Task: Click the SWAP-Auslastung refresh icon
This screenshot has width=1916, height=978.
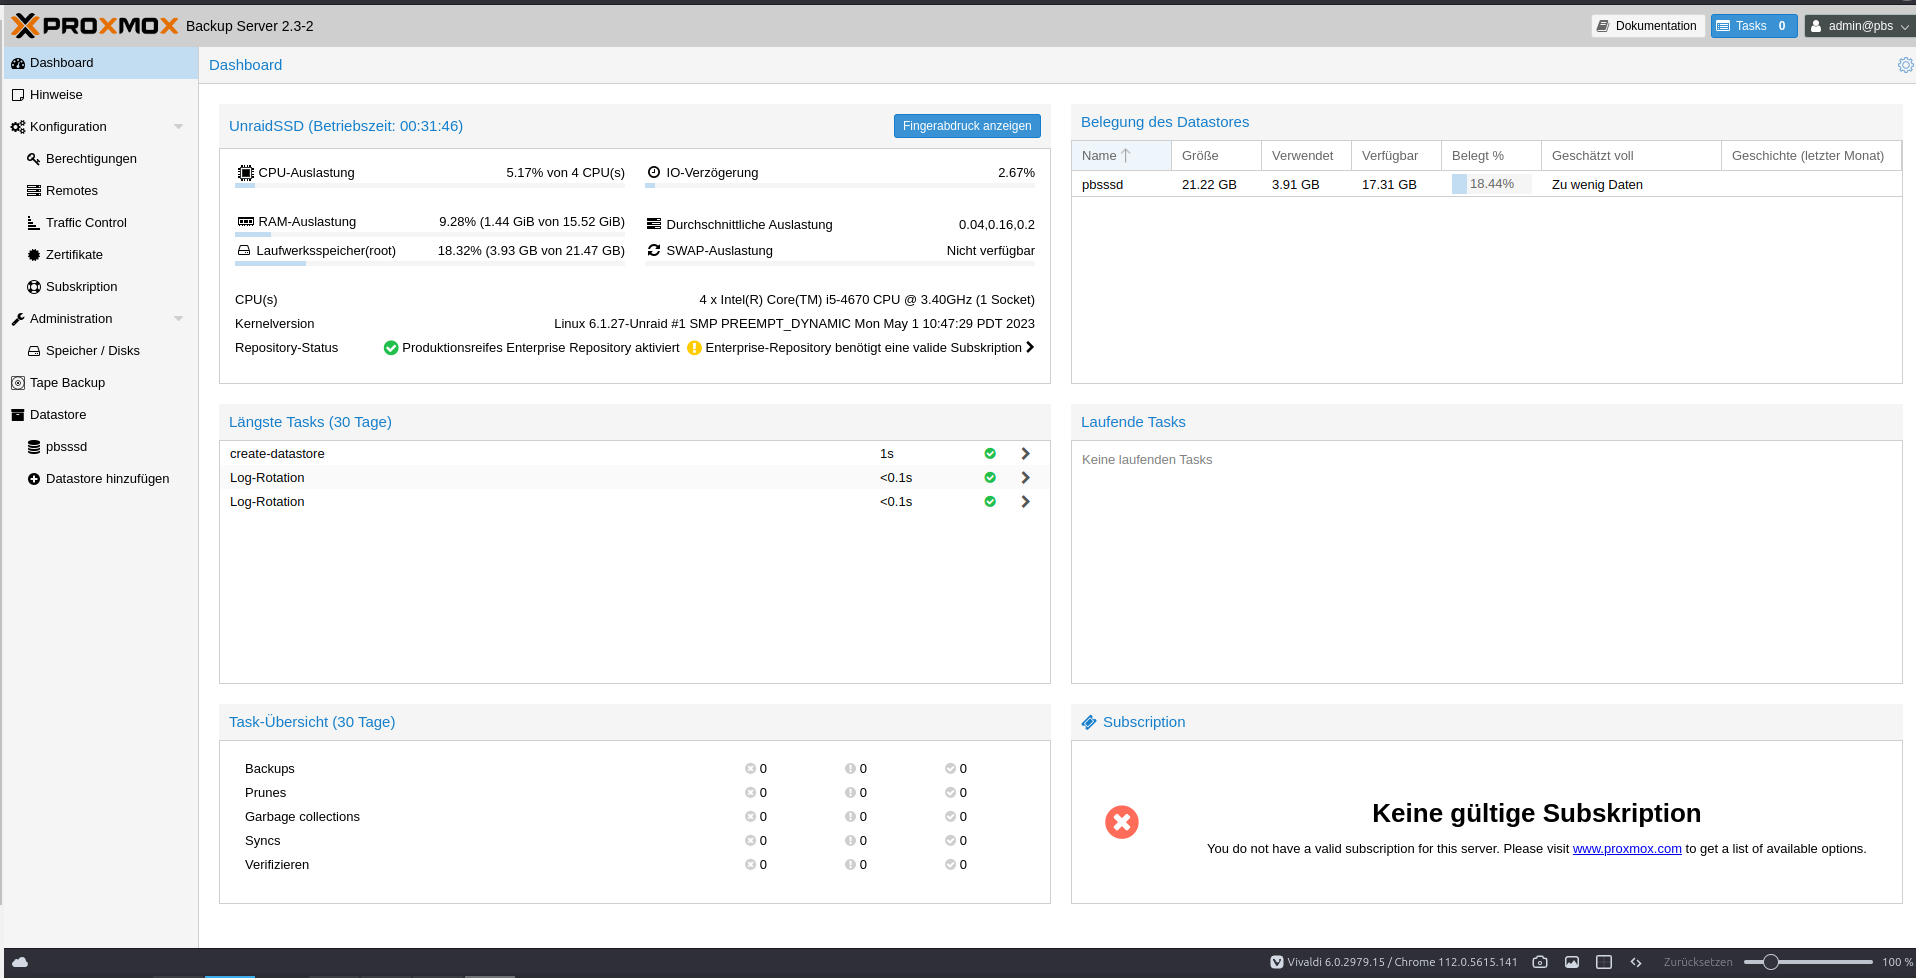Action: coord(654,251)
